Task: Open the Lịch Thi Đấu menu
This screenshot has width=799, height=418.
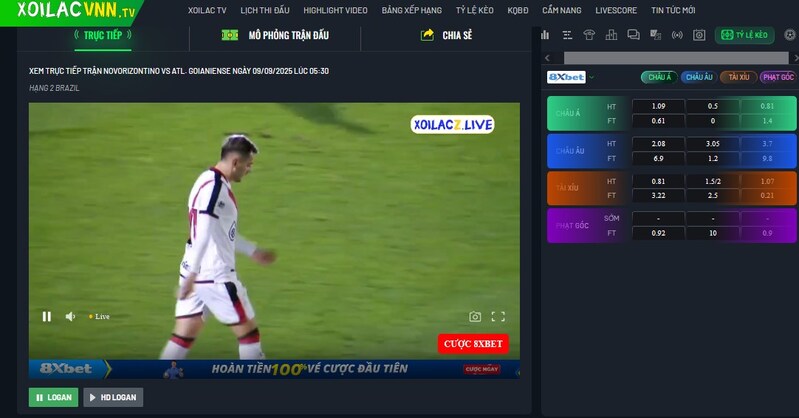Action: pyautogui.click(x=265, y=10)
